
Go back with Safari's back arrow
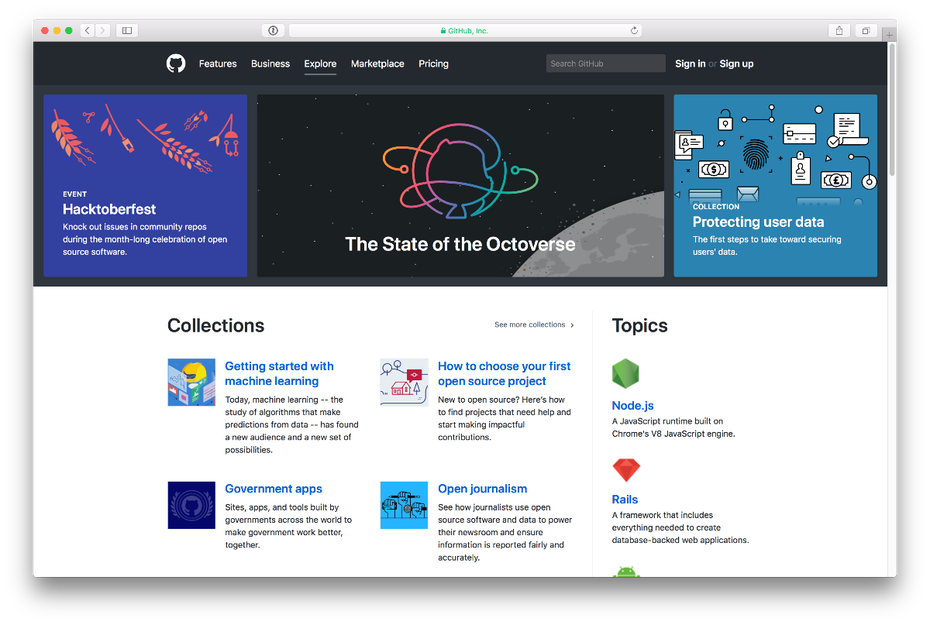(87, 30)
